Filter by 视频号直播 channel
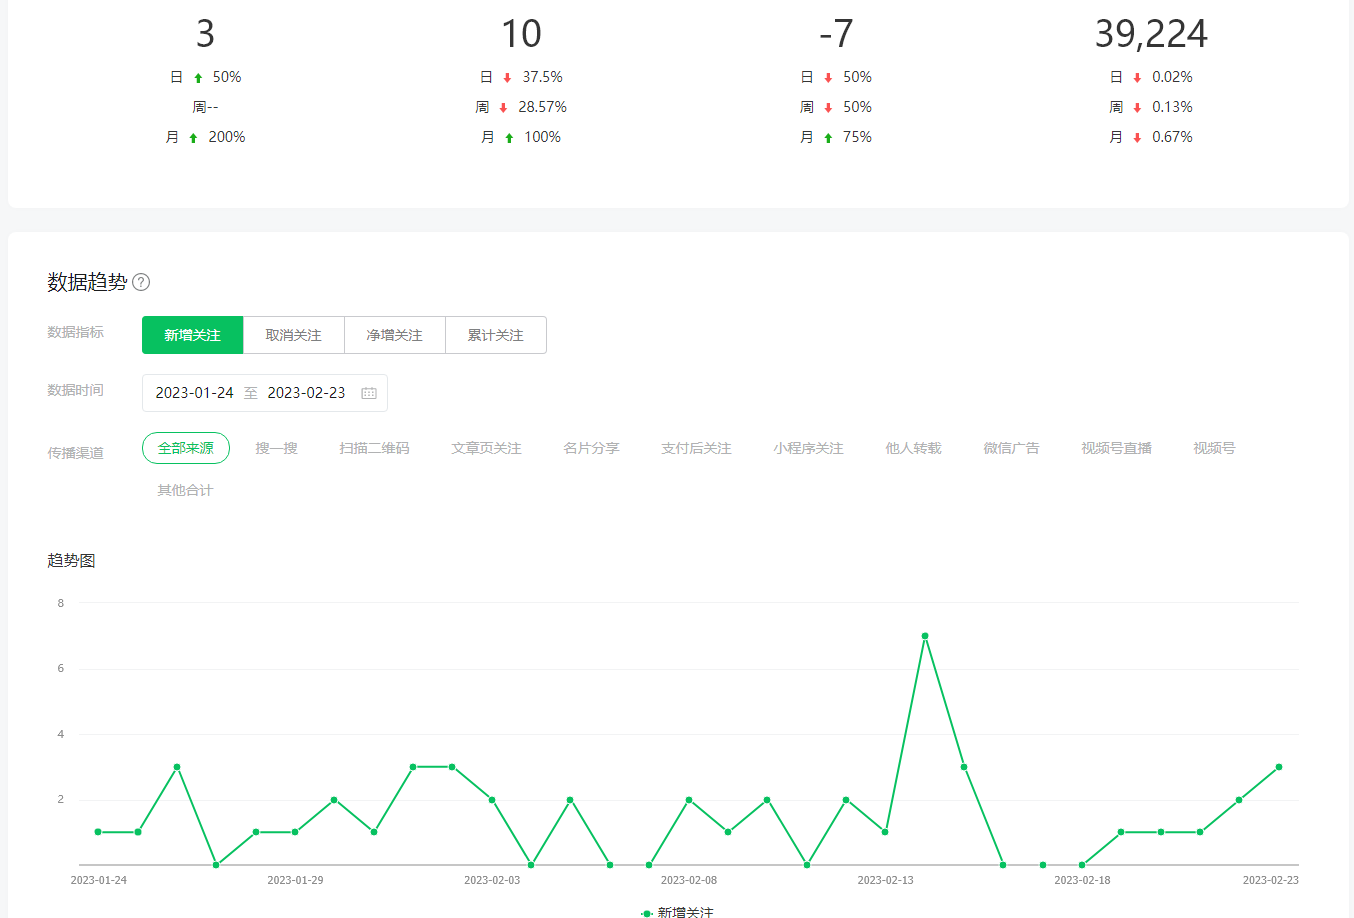This screenshot has height=918, width=1354. (x=1116, y=448)
